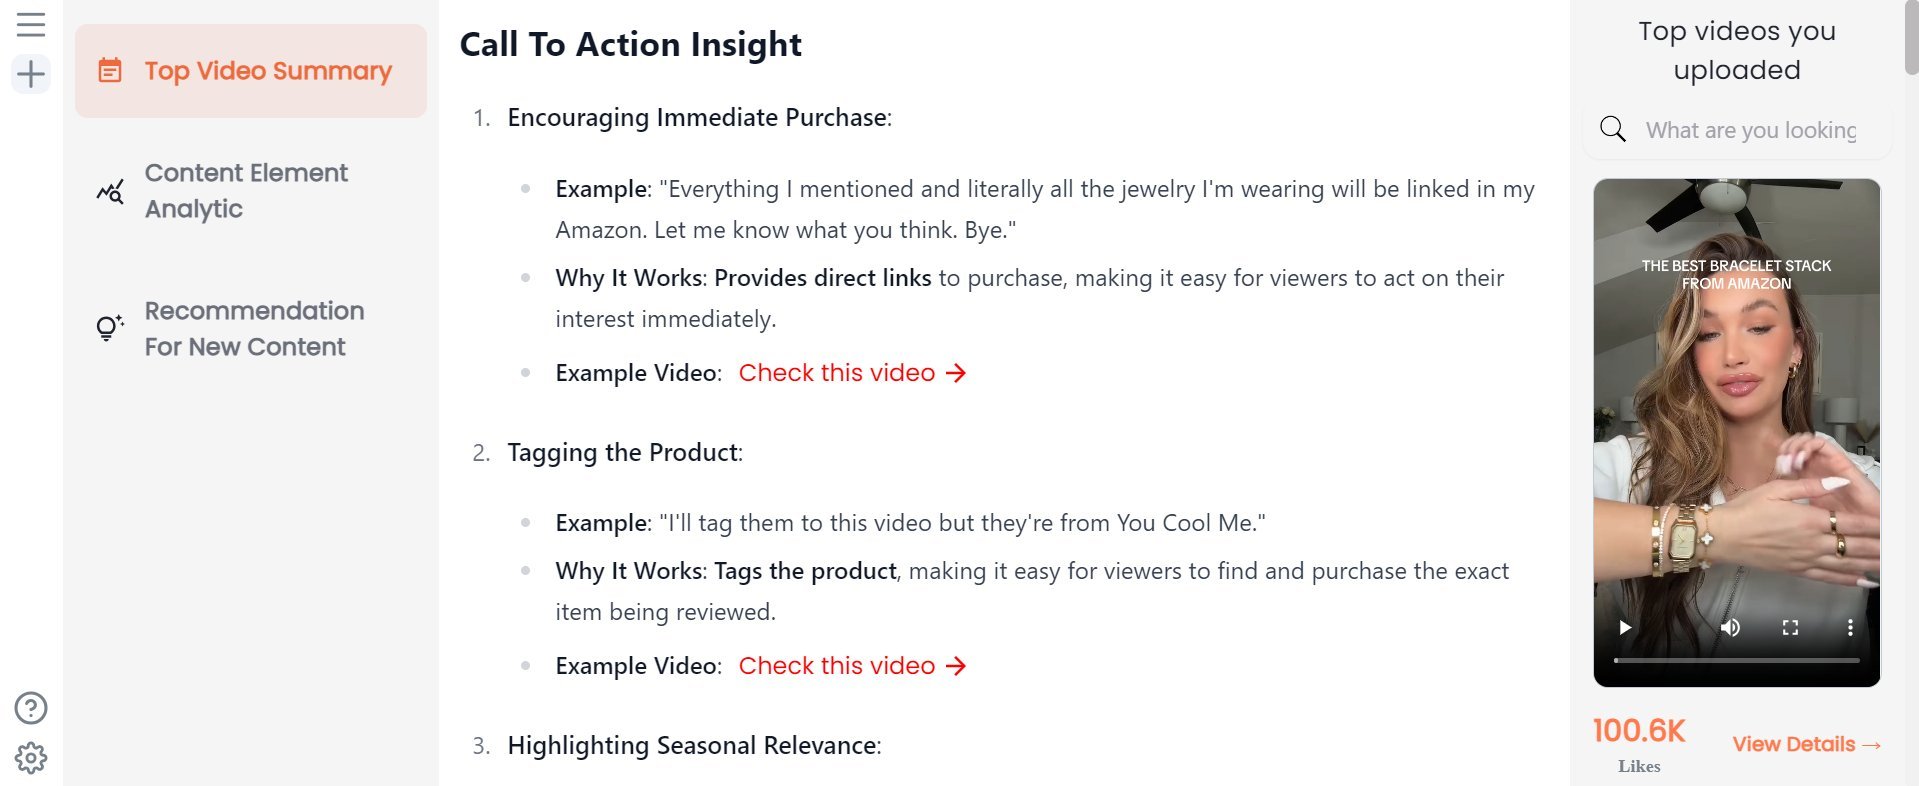This screenshot has width=1919, height=786.
Task: Open the video player's three-dot options menu
Action: [x=1851, y=627]
